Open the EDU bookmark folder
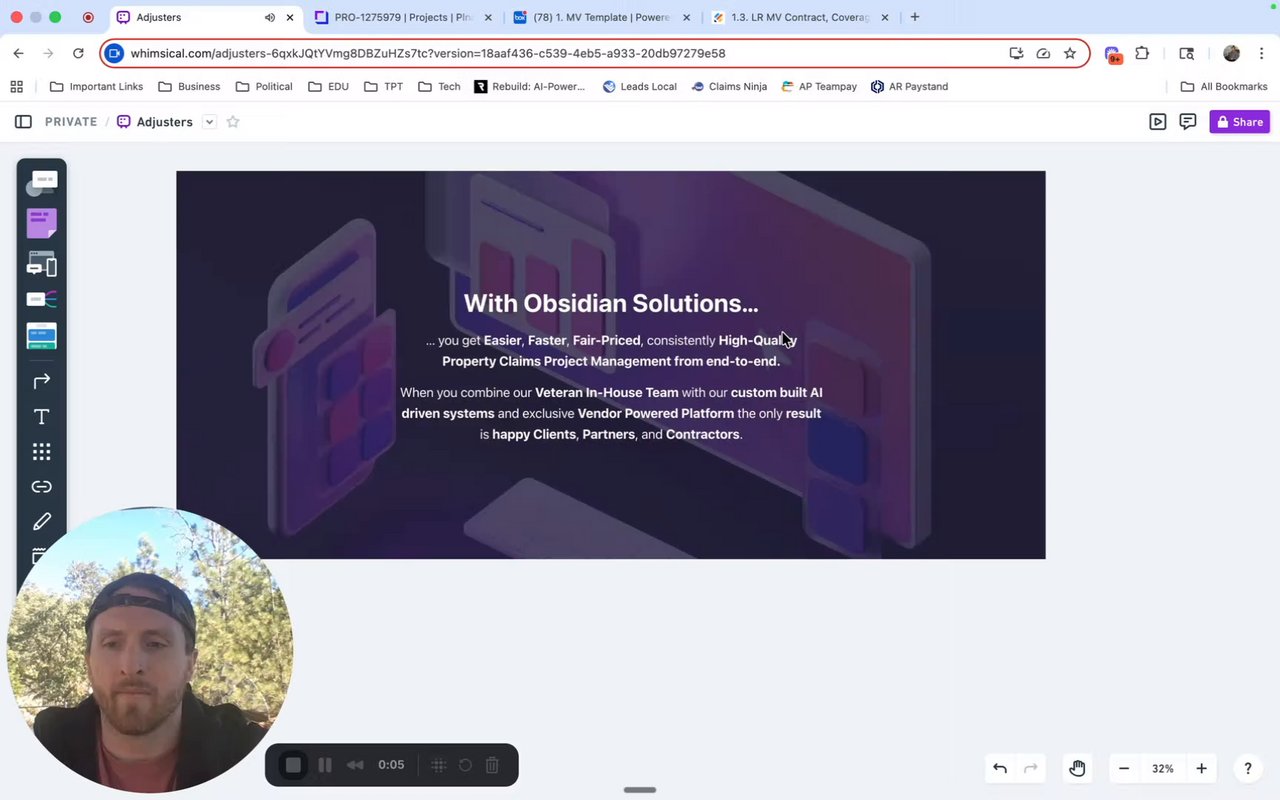Image resolution: width=1280 pixels, height=800 pixels. point(328,86)
